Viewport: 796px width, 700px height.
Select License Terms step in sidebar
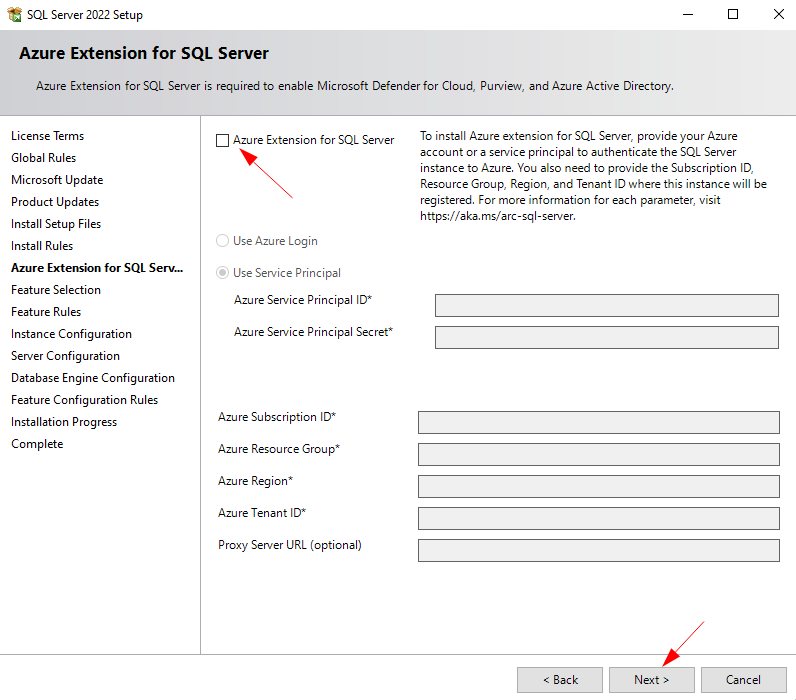[48, 136]
